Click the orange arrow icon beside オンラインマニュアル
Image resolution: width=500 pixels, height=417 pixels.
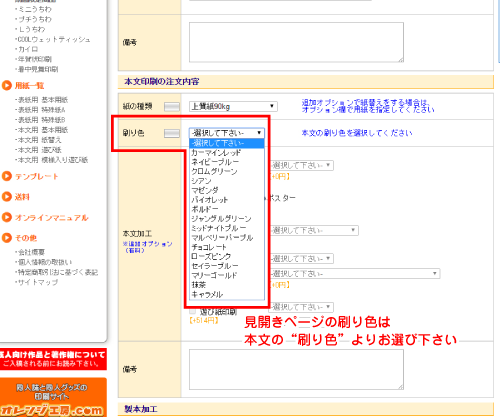coord(7,217)
